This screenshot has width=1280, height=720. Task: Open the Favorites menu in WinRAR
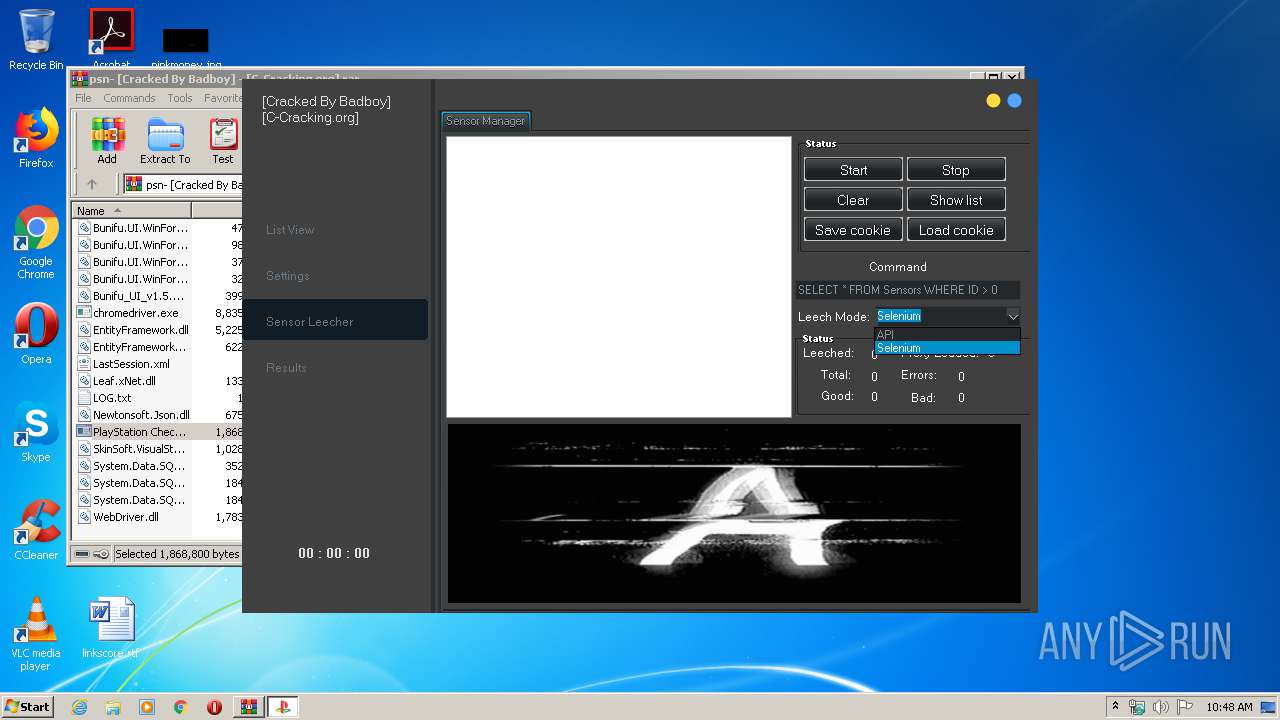[222, 98]
